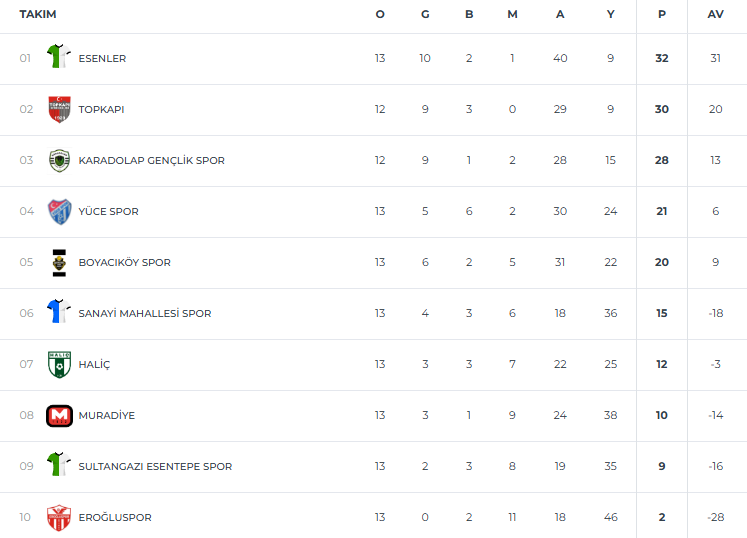
Task: Open the Topkapı team name link
Action: pyautogui.click(x=101, y=109)
